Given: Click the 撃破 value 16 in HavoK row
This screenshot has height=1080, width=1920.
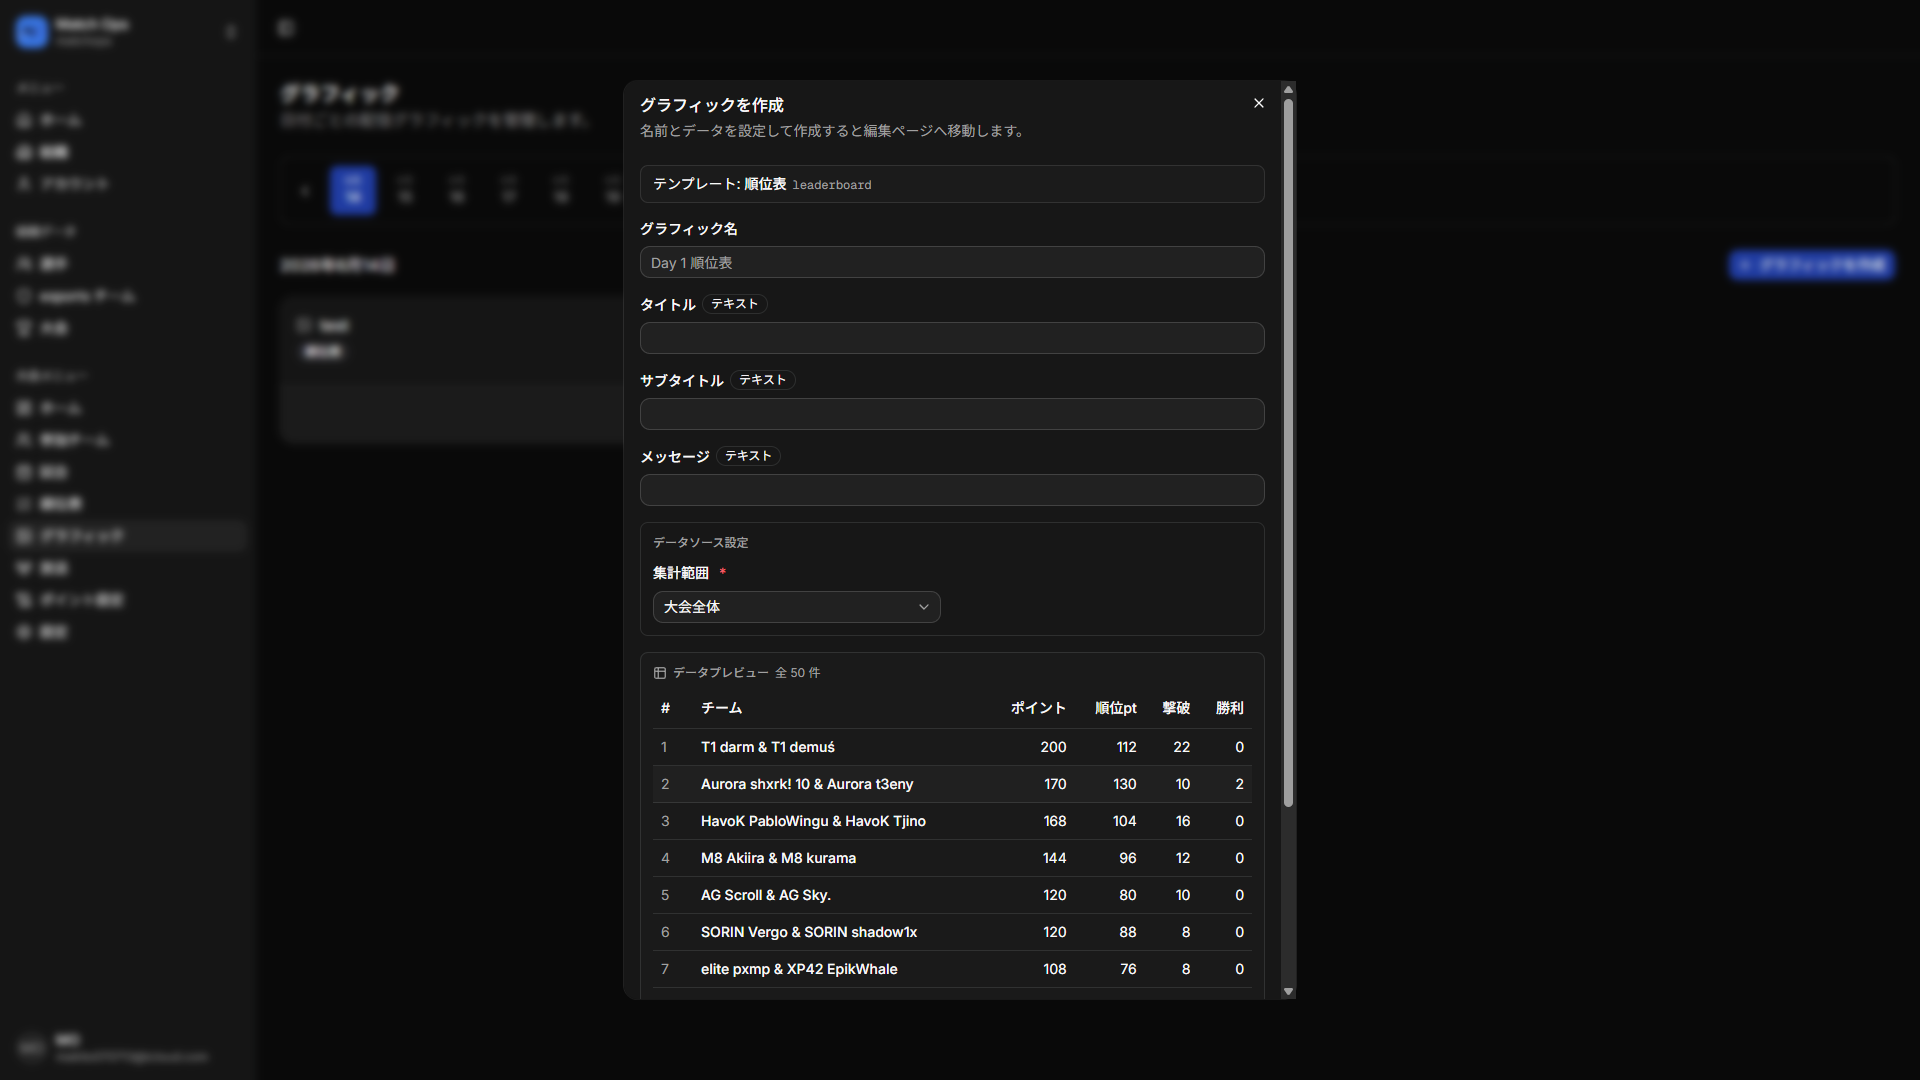Looking at the screenshot, I should pyautogui.click(x=1183, y=821).
